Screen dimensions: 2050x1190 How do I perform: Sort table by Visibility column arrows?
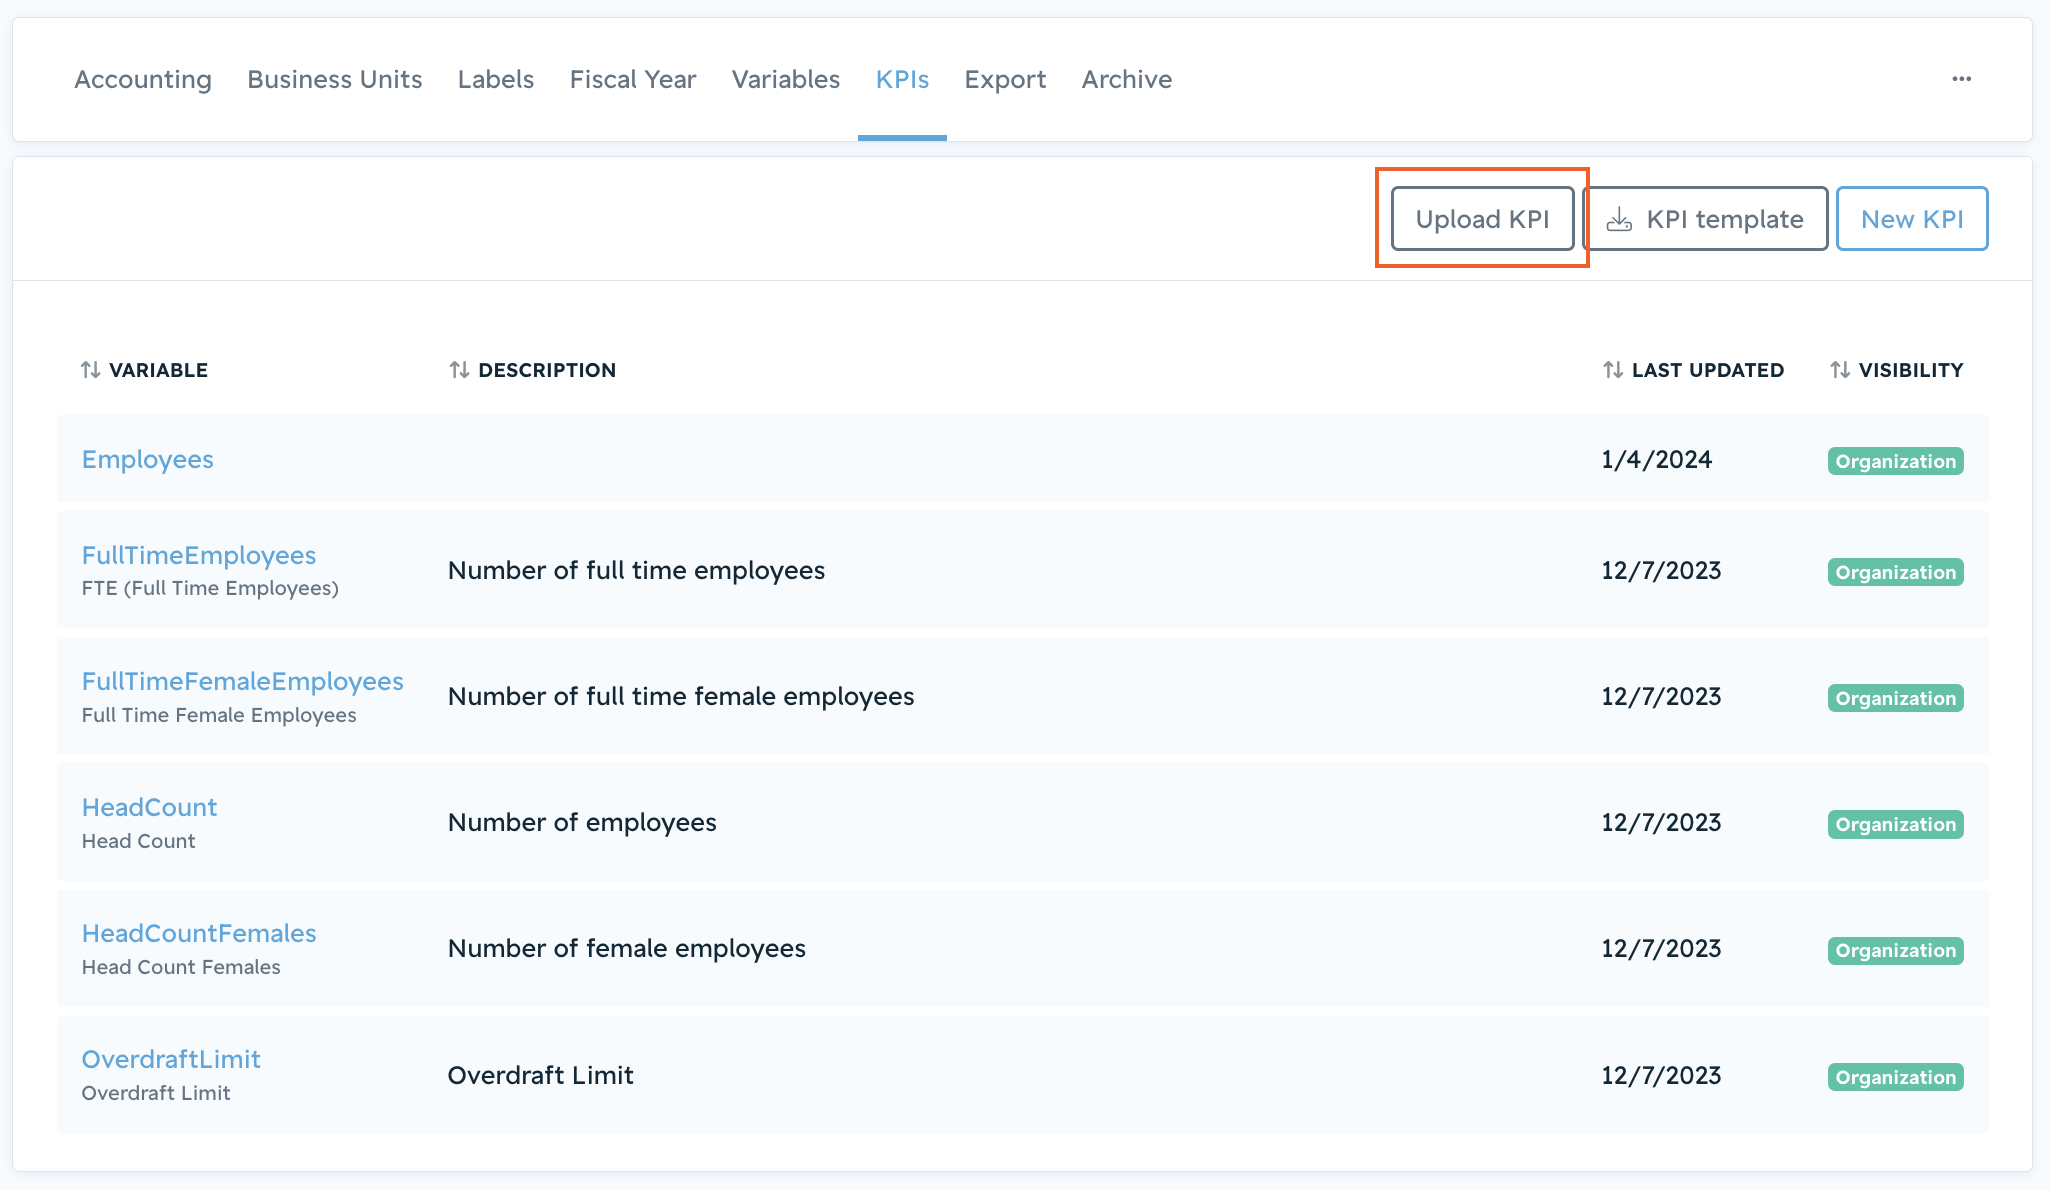(1840, 370)
